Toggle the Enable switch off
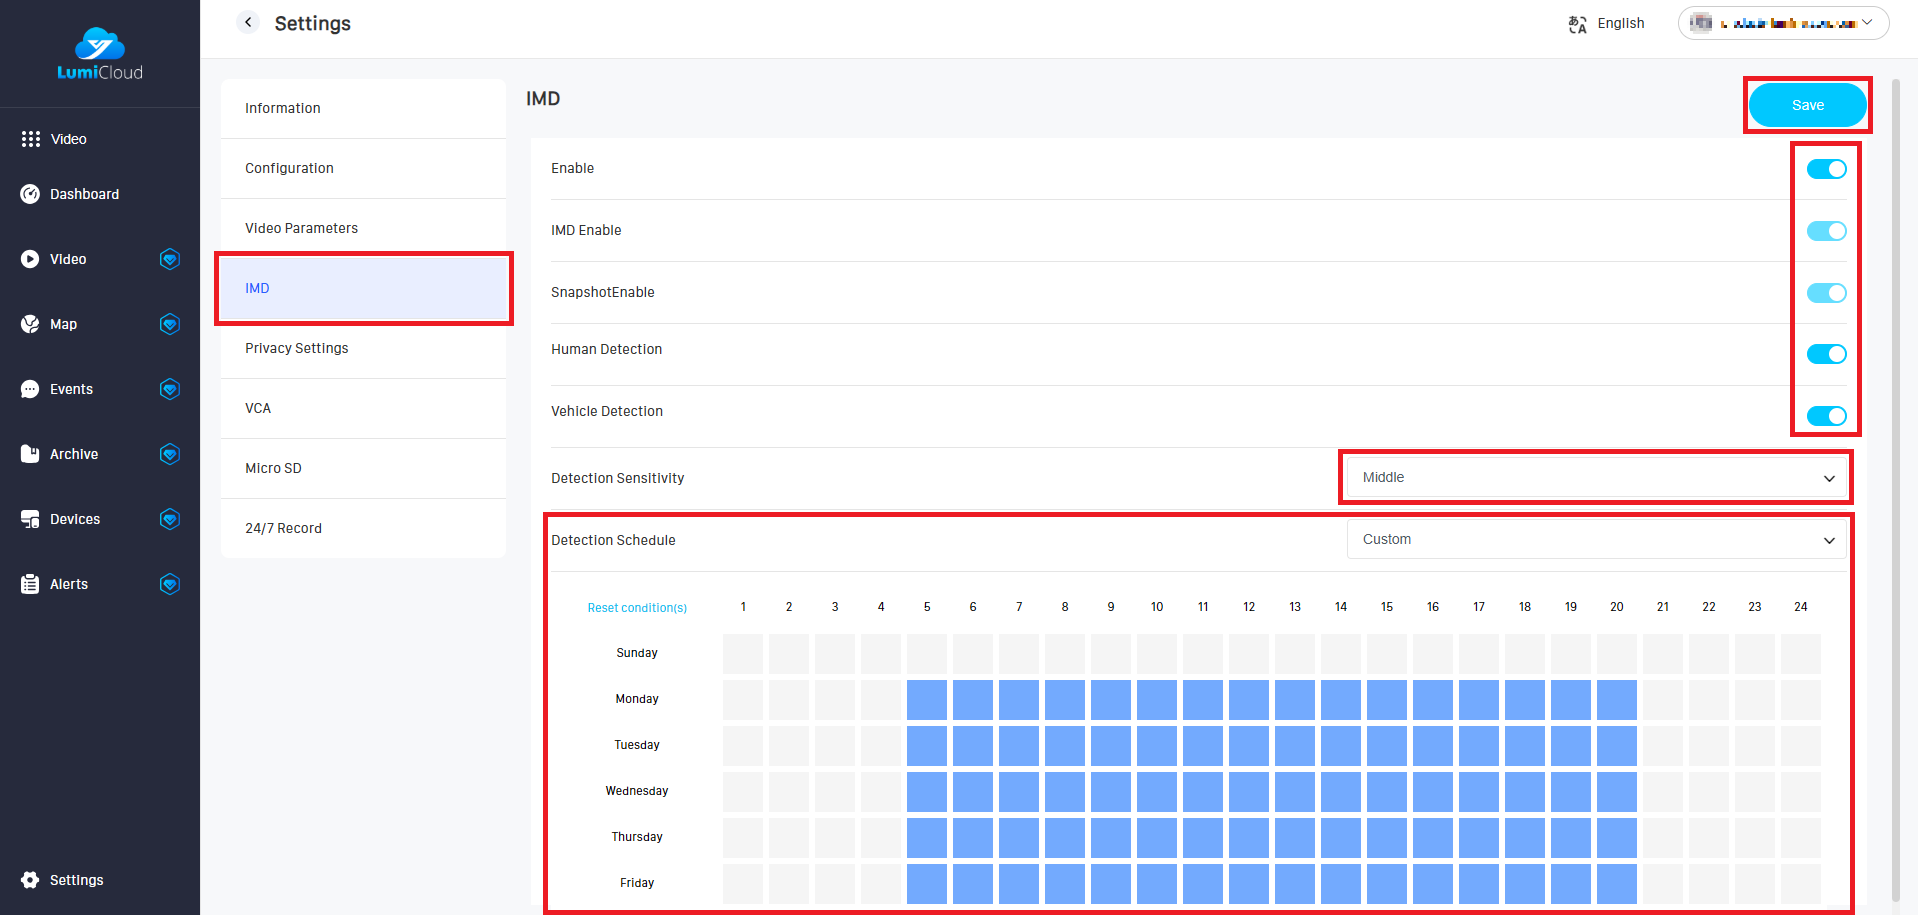Viewport: 1918px width, 915px height. [1826, 169]
